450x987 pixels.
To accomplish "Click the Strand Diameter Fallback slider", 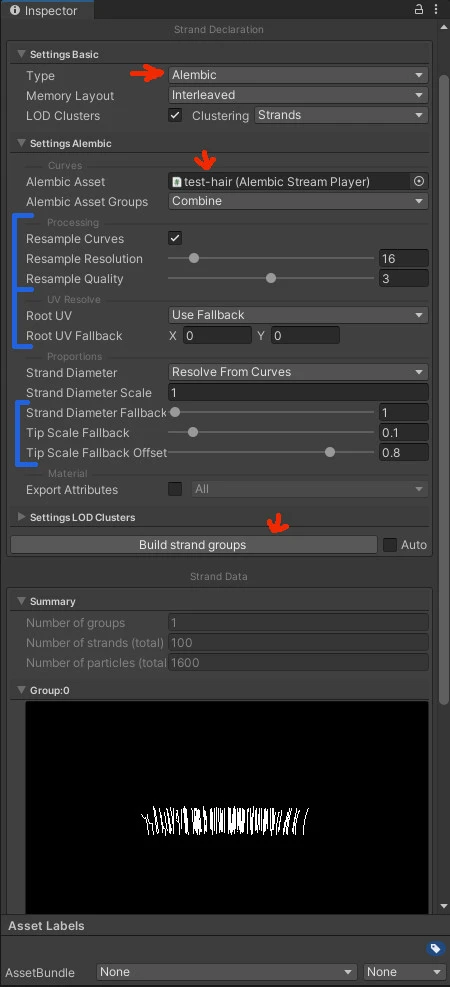I will pos(271,412).
